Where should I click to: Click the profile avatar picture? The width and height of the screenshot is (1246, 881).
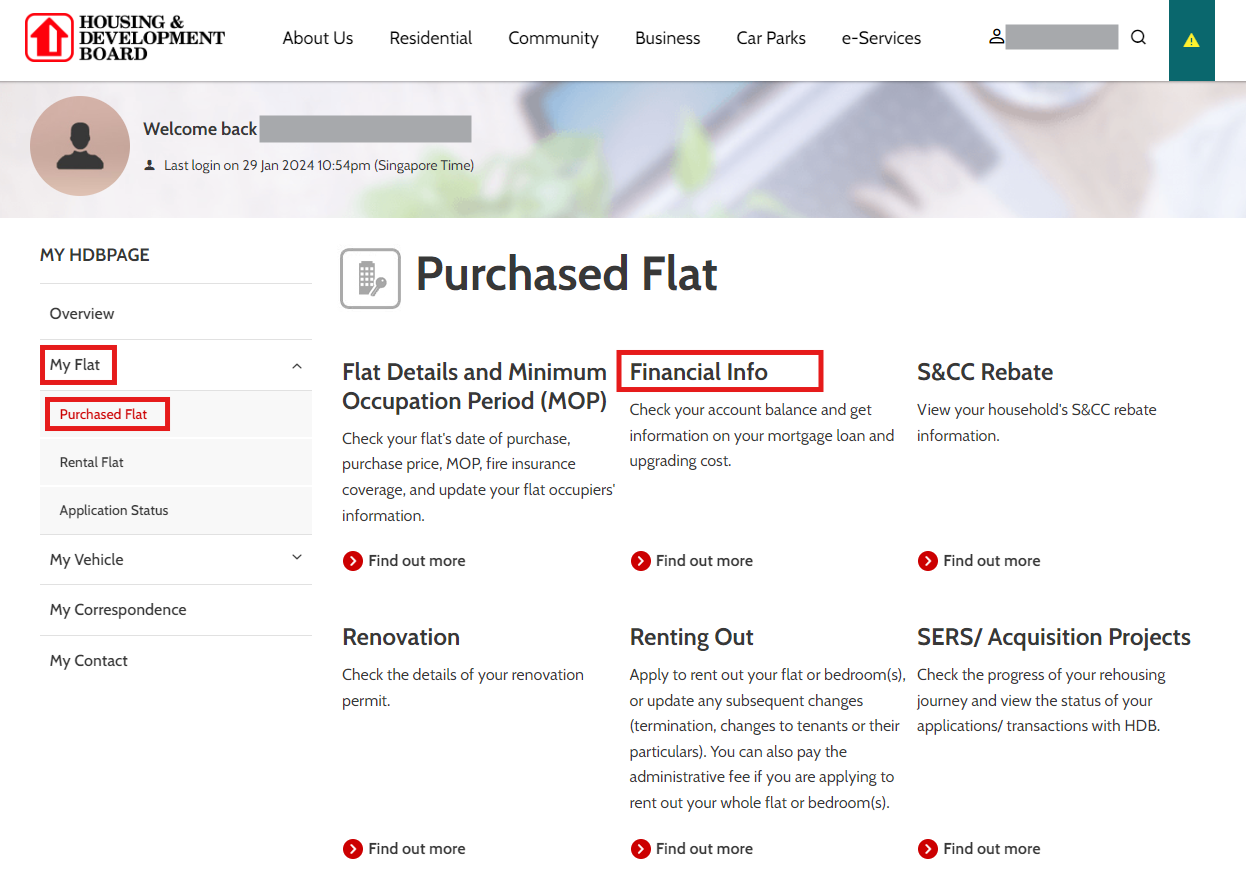coord(80,146)
